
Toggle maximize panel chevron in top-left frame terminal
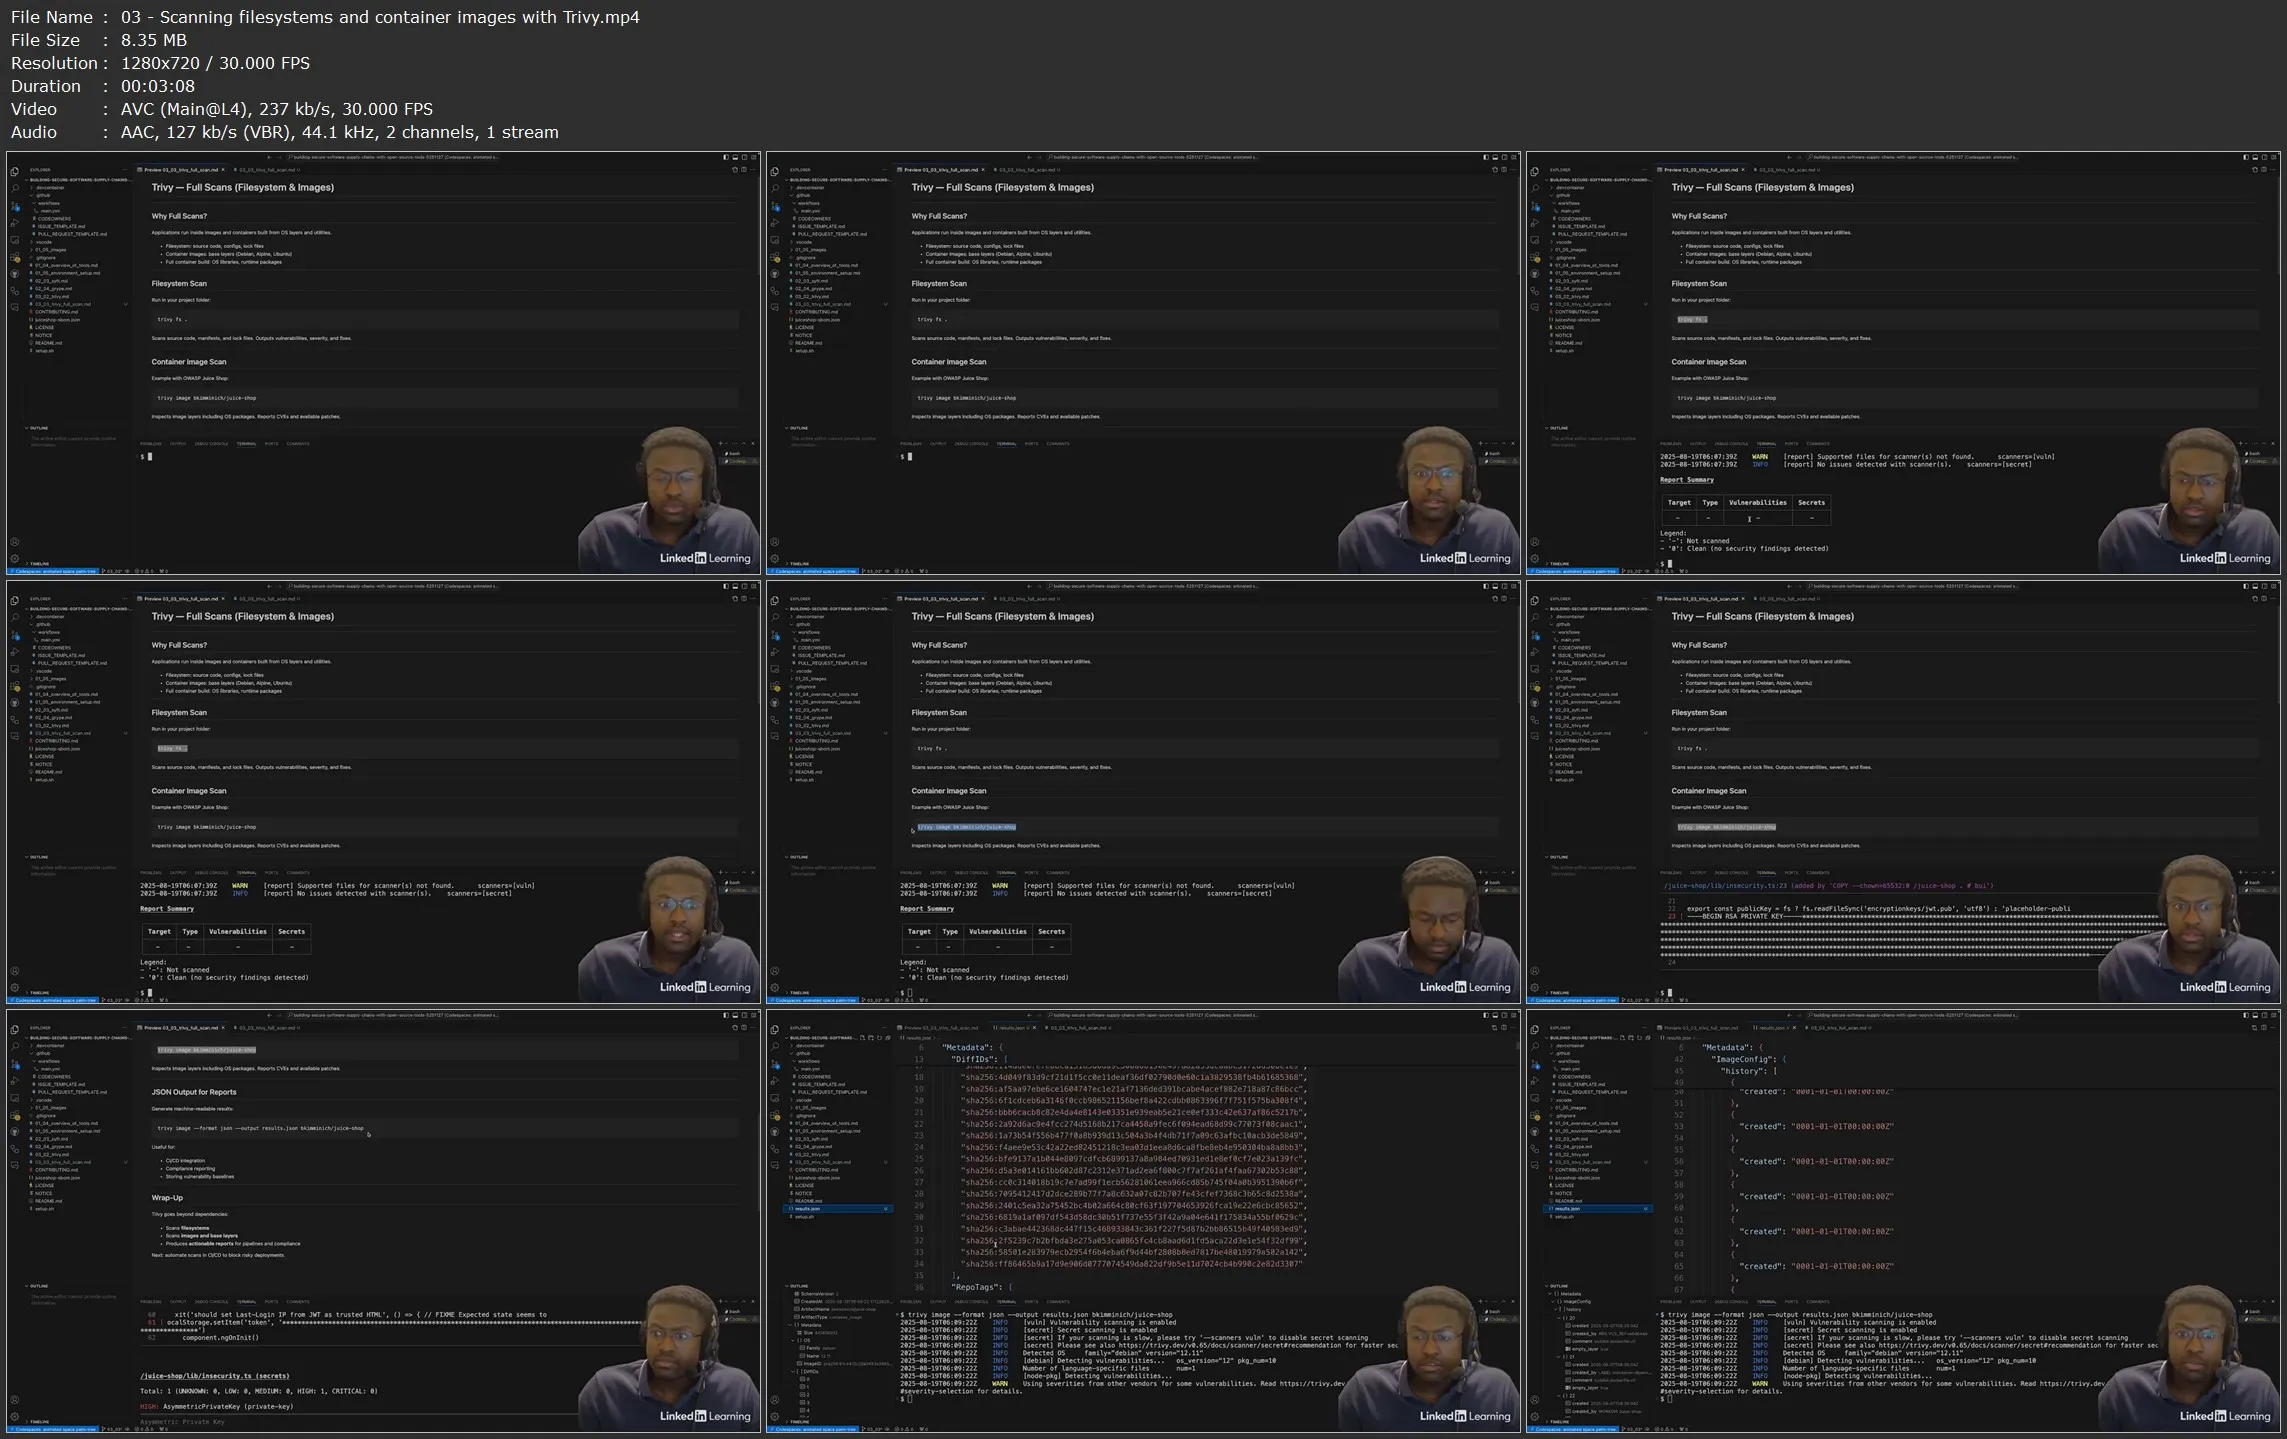click(744, 443)
